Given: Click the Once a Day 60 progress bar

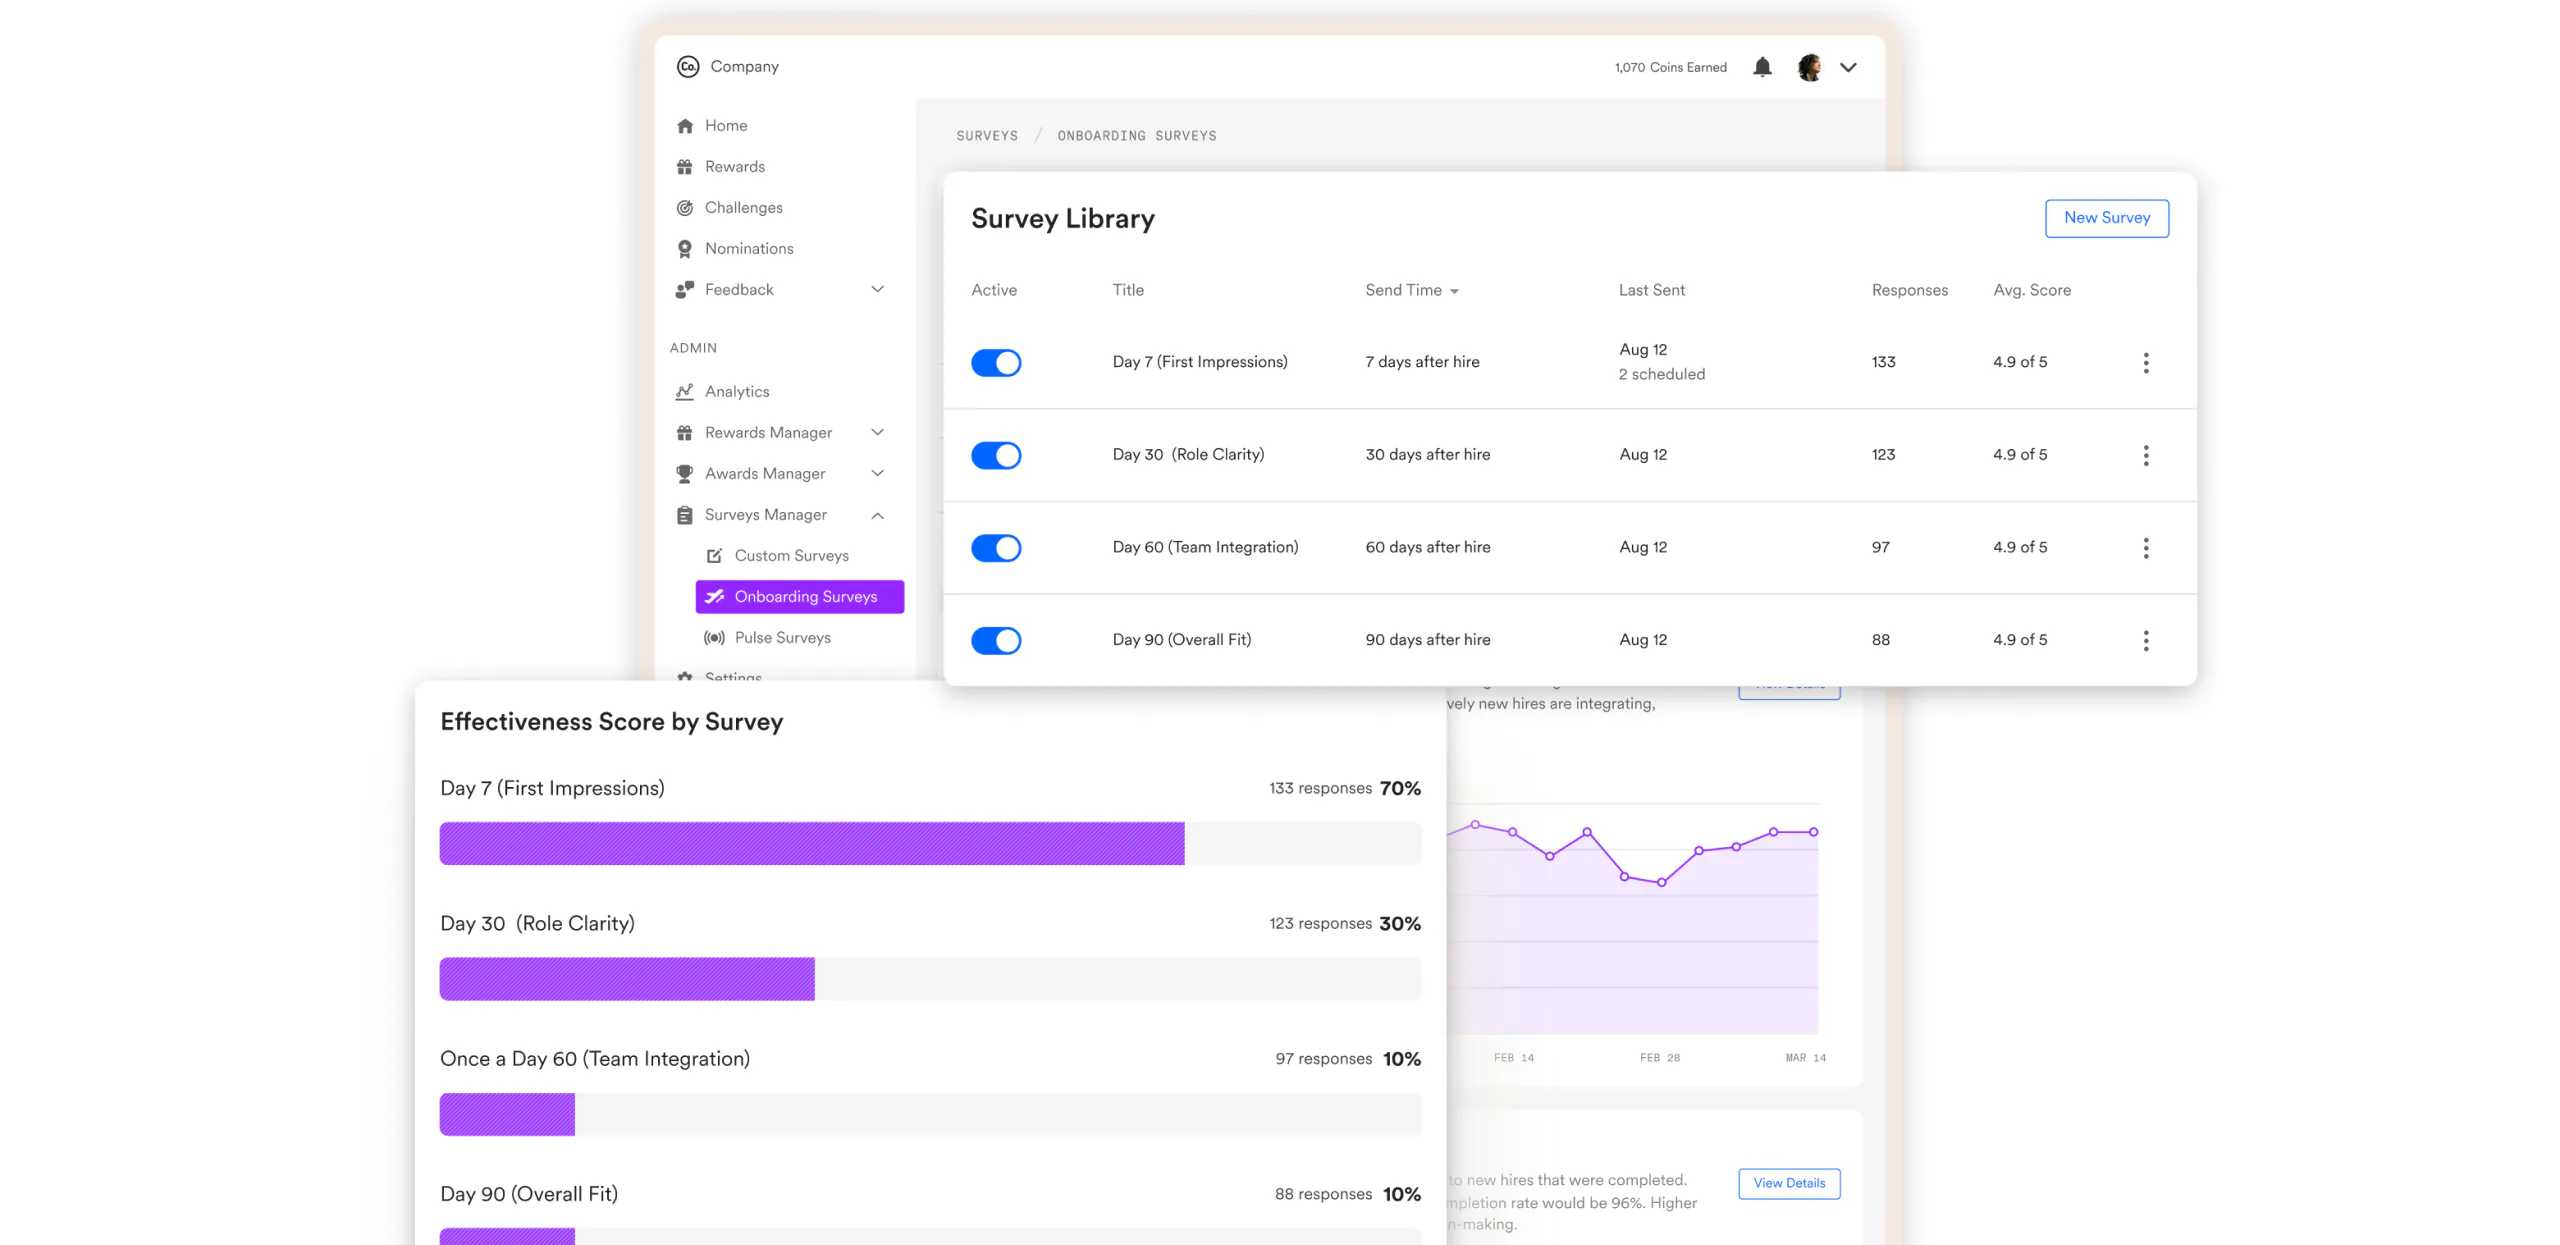Looking at the screenshot, I should pyautogui.click(x=930, y=1114).
